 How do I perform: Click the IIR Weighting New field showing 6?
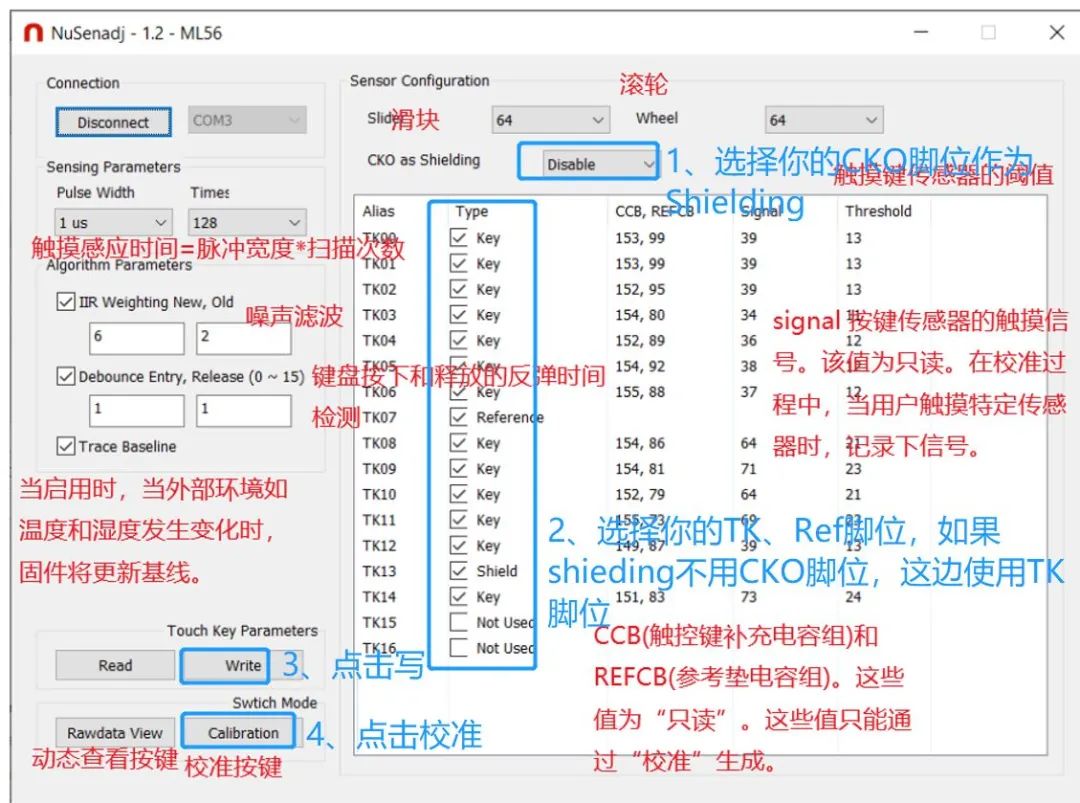point(137,338)
